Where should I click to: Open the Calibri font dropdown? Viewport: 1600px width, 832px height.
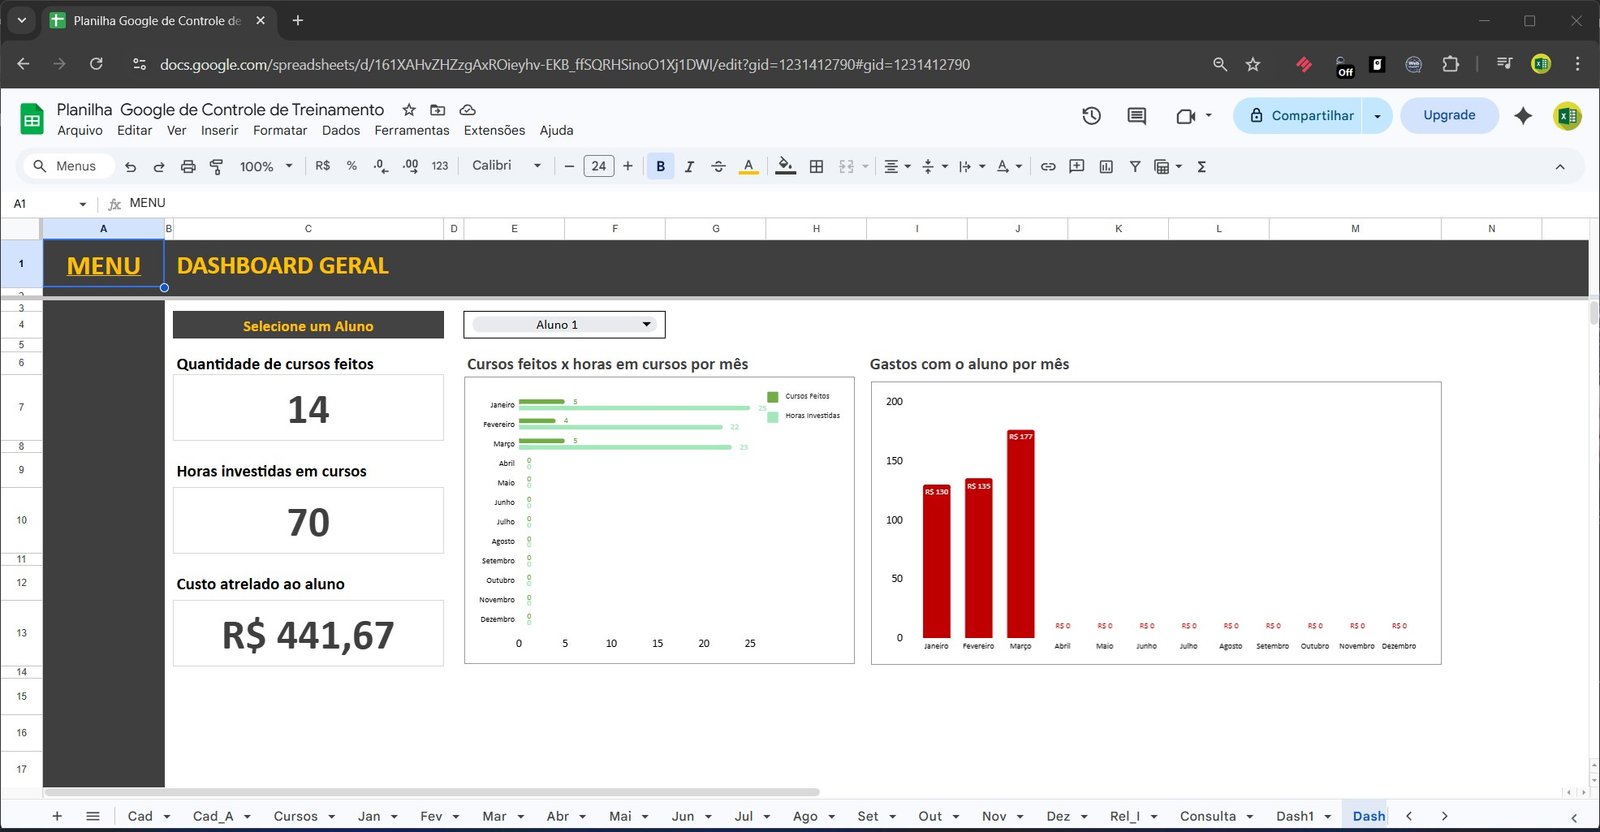click(x=507, y=166)
